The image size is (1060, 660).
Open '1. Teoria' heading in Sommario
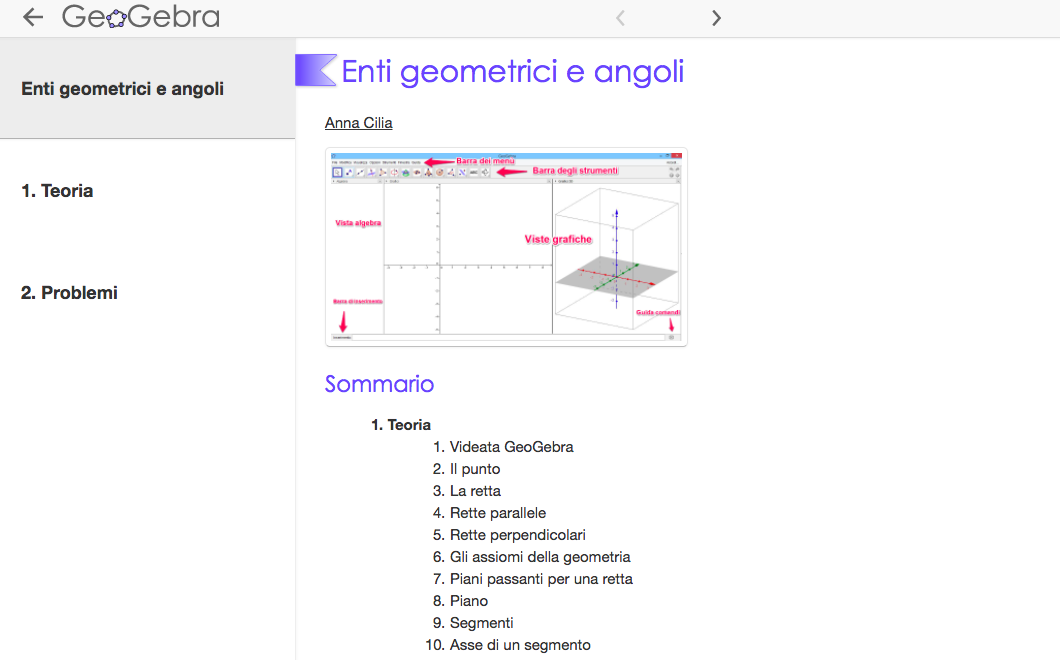(x=401, y=425)
